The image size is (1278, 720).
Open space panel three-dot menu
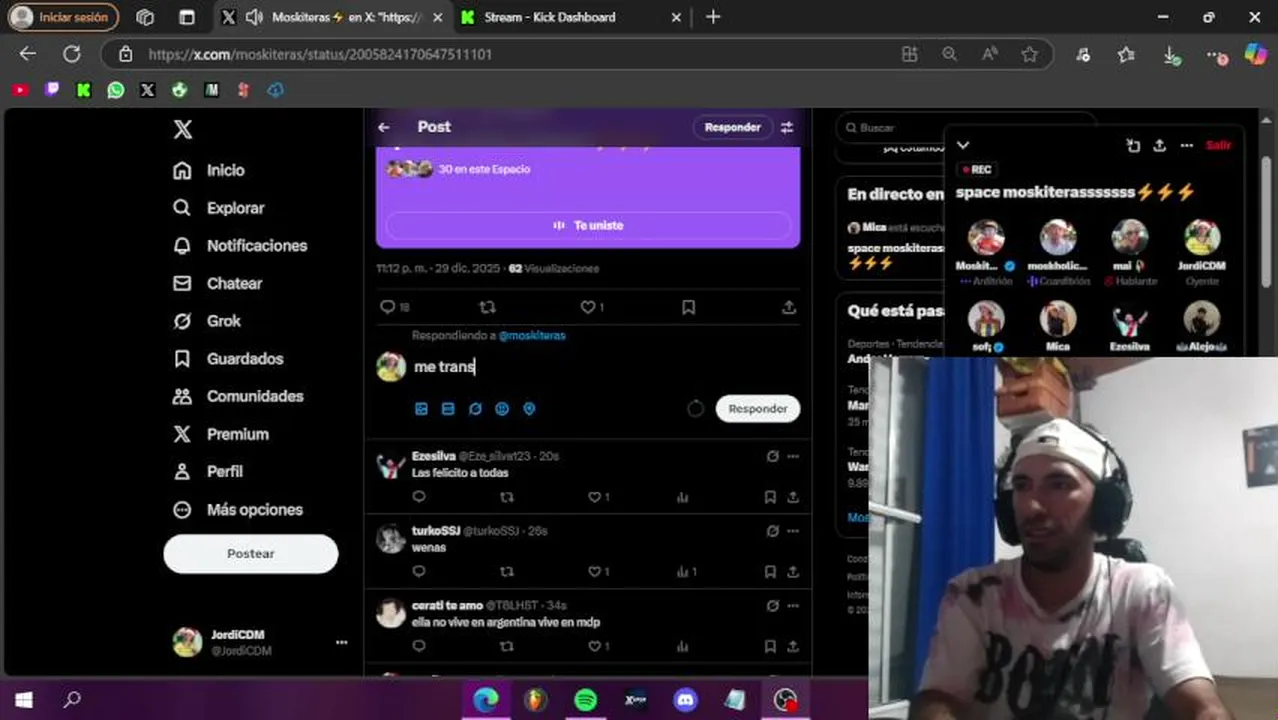tap(1186, 145)
